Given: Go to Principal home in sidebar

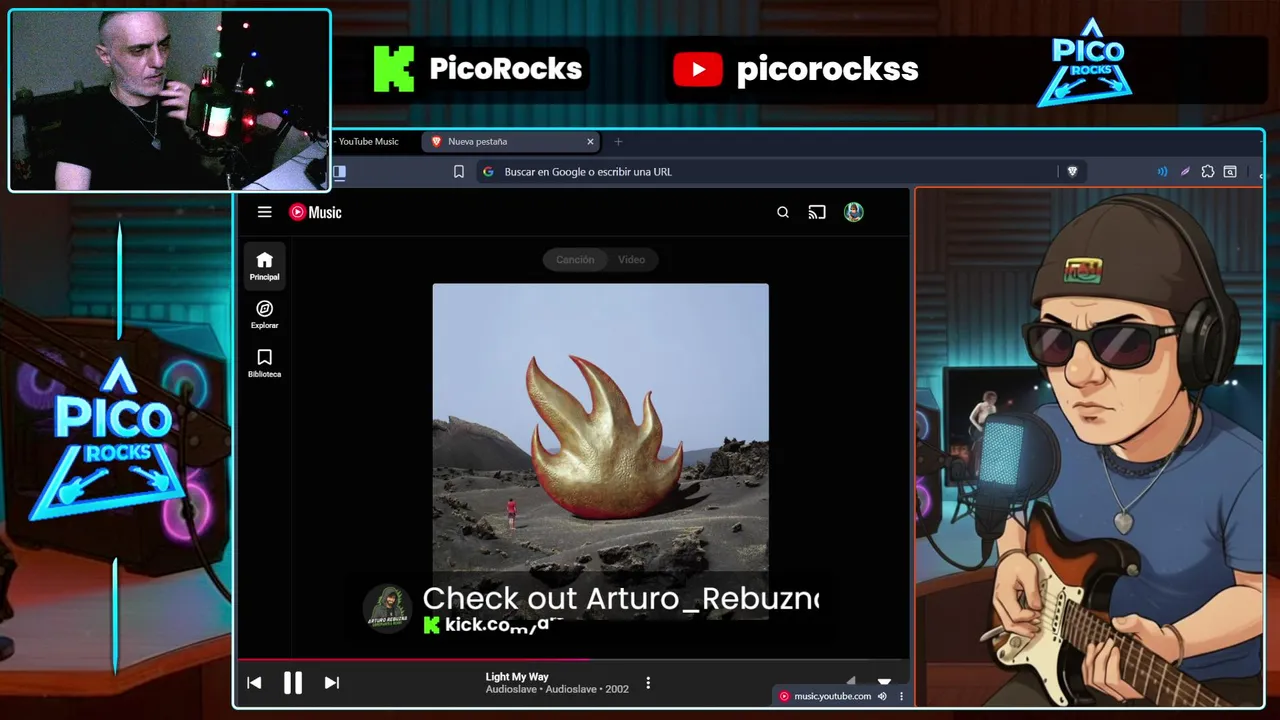Looking at the screenshot, I should pos(264,266).
